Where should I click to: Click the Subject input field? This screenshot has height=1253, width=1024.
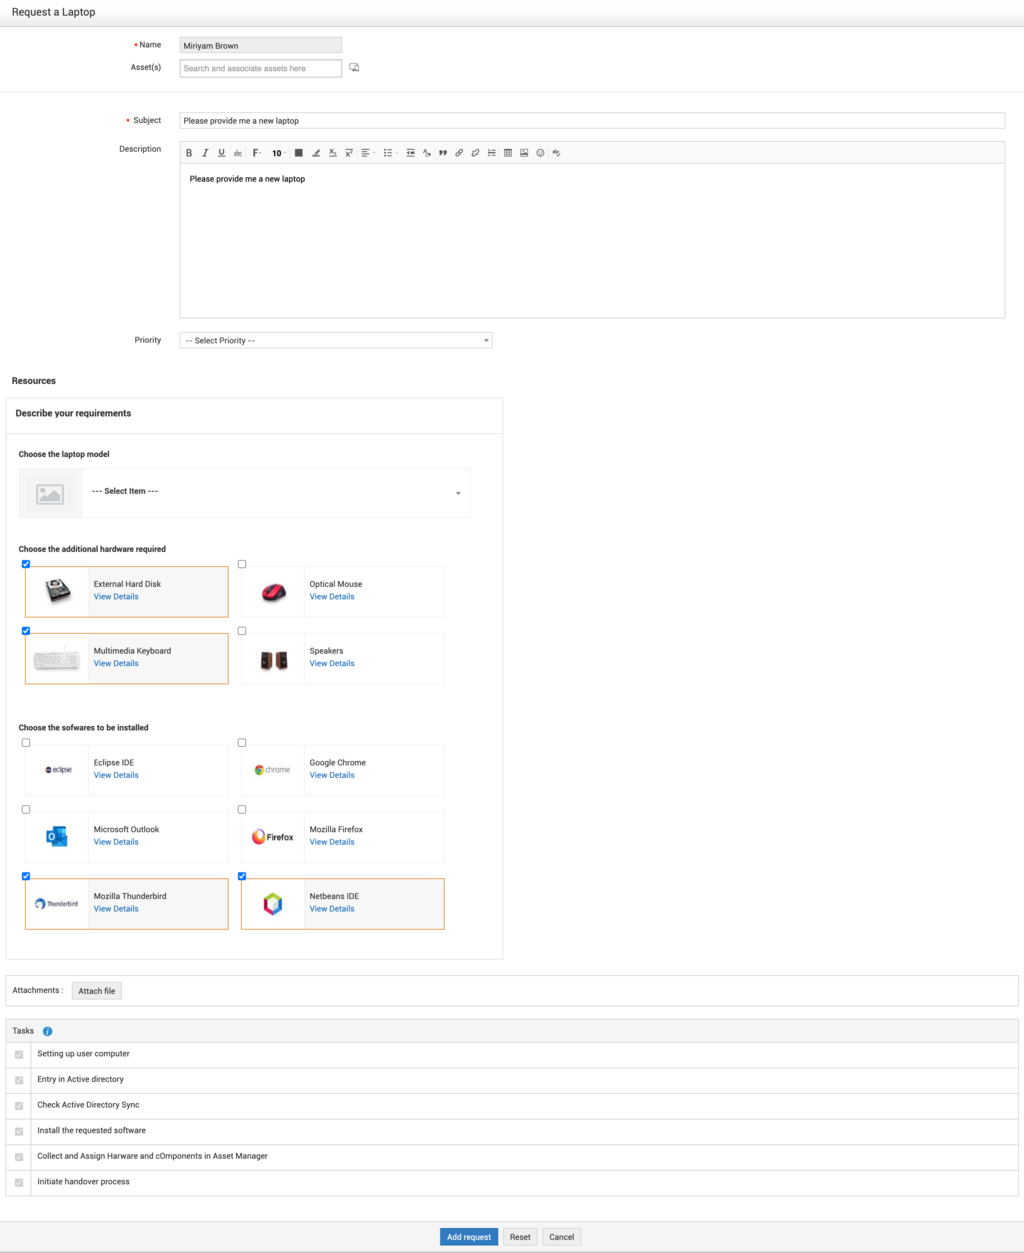click(x=592, y=121)
